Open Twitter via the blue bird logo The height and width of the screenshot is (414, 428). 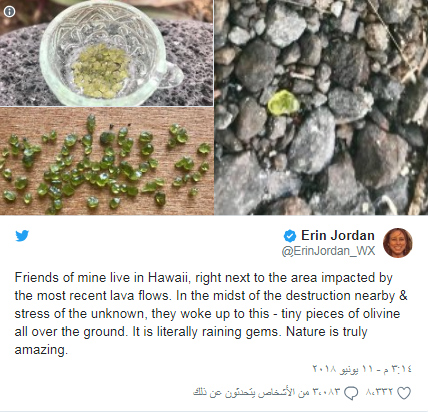[x=22, y=236]
